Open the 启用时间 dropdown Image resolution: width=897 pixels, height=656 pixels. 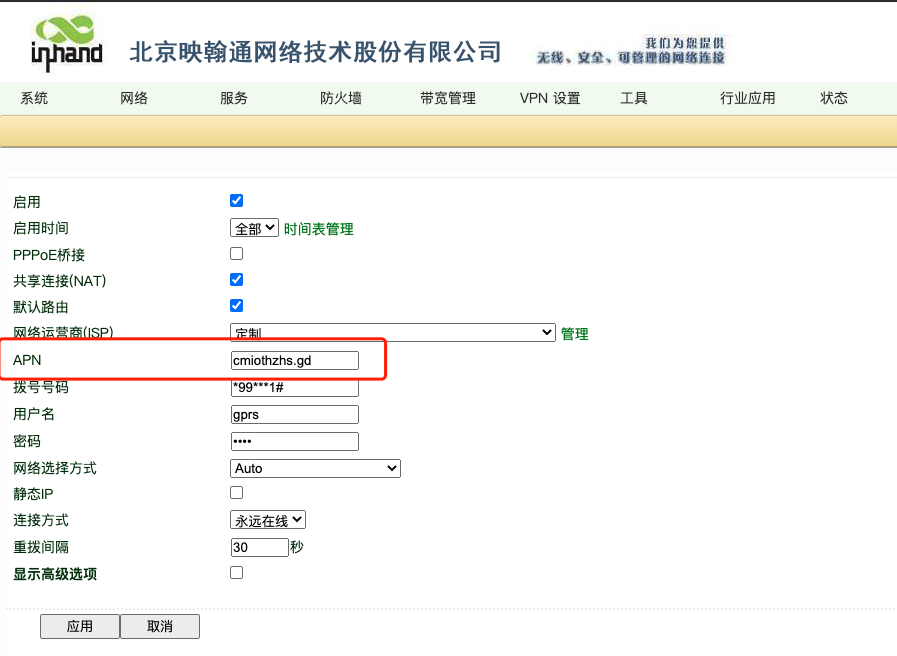255,228
